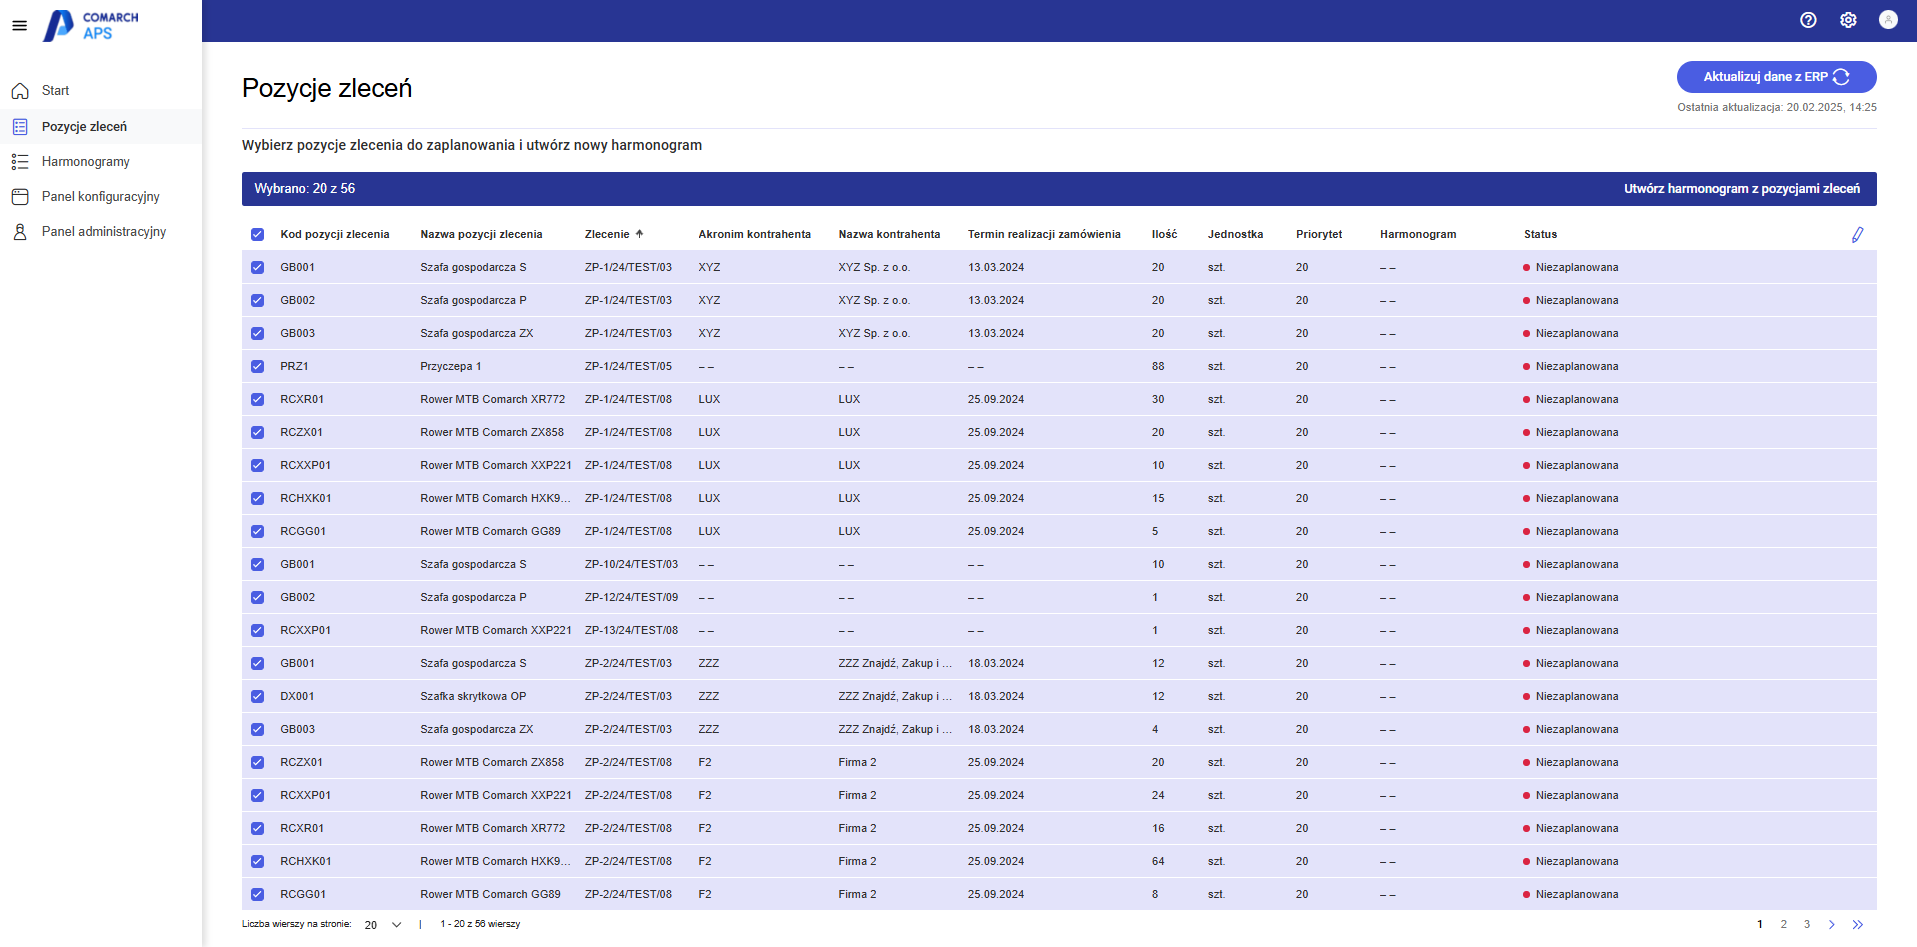Screen dimensions: 1917x947
Task: Click the Comarch APS logo
Action: pos(91,26)
